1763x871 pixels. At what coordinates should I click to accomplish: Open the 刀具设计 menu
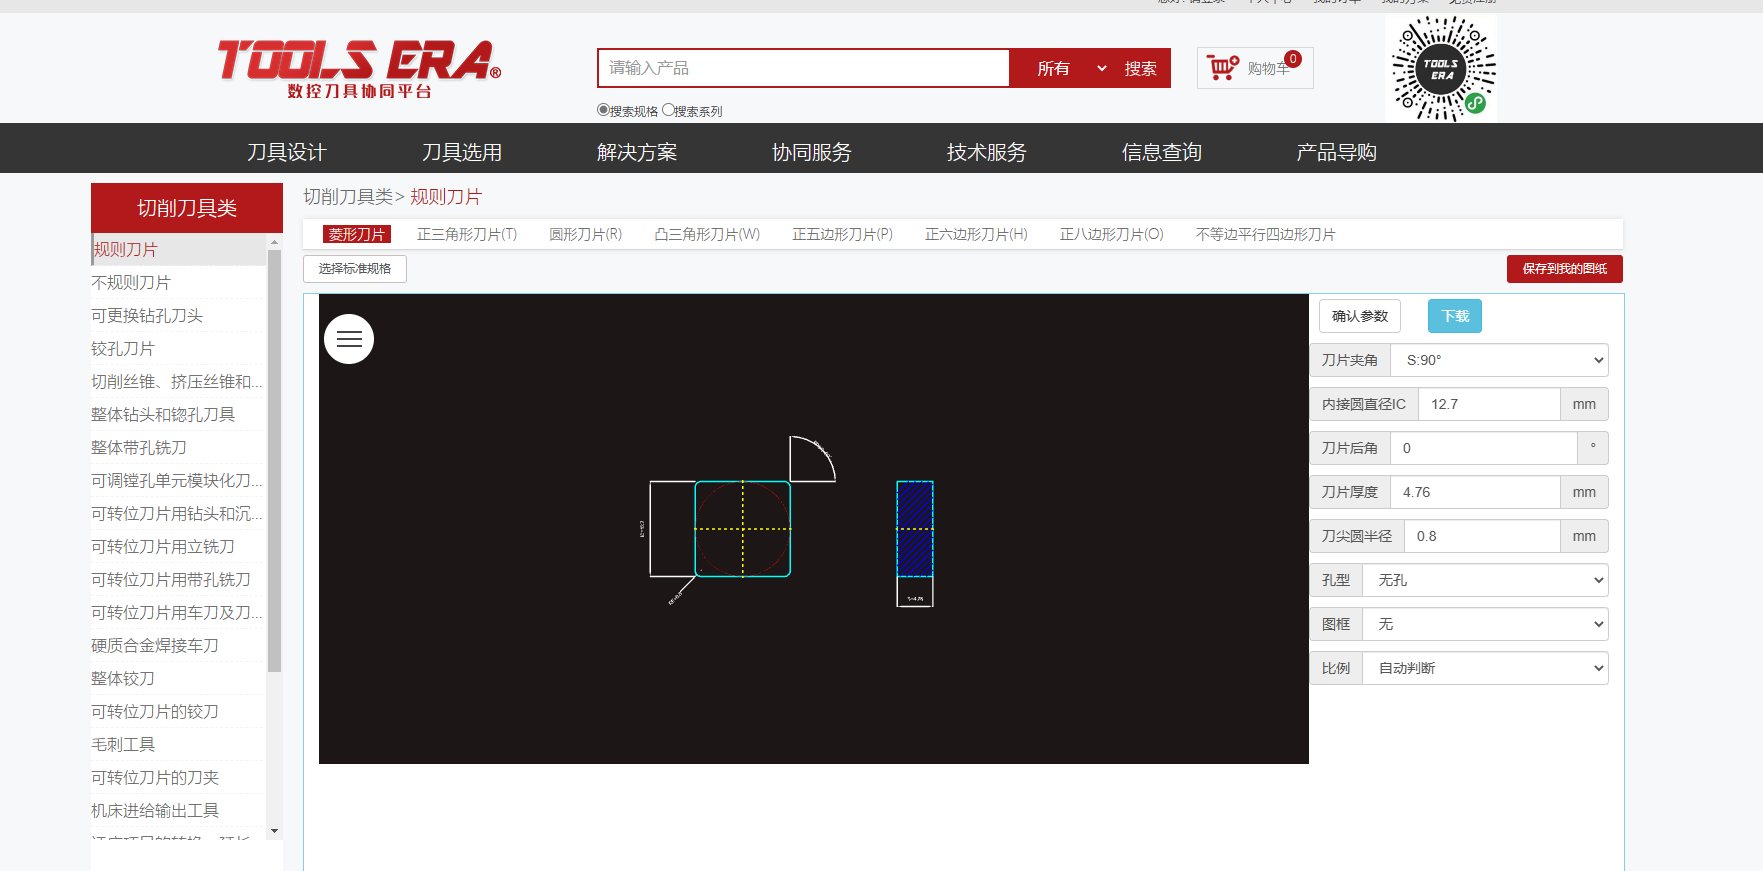click(287, 152)
